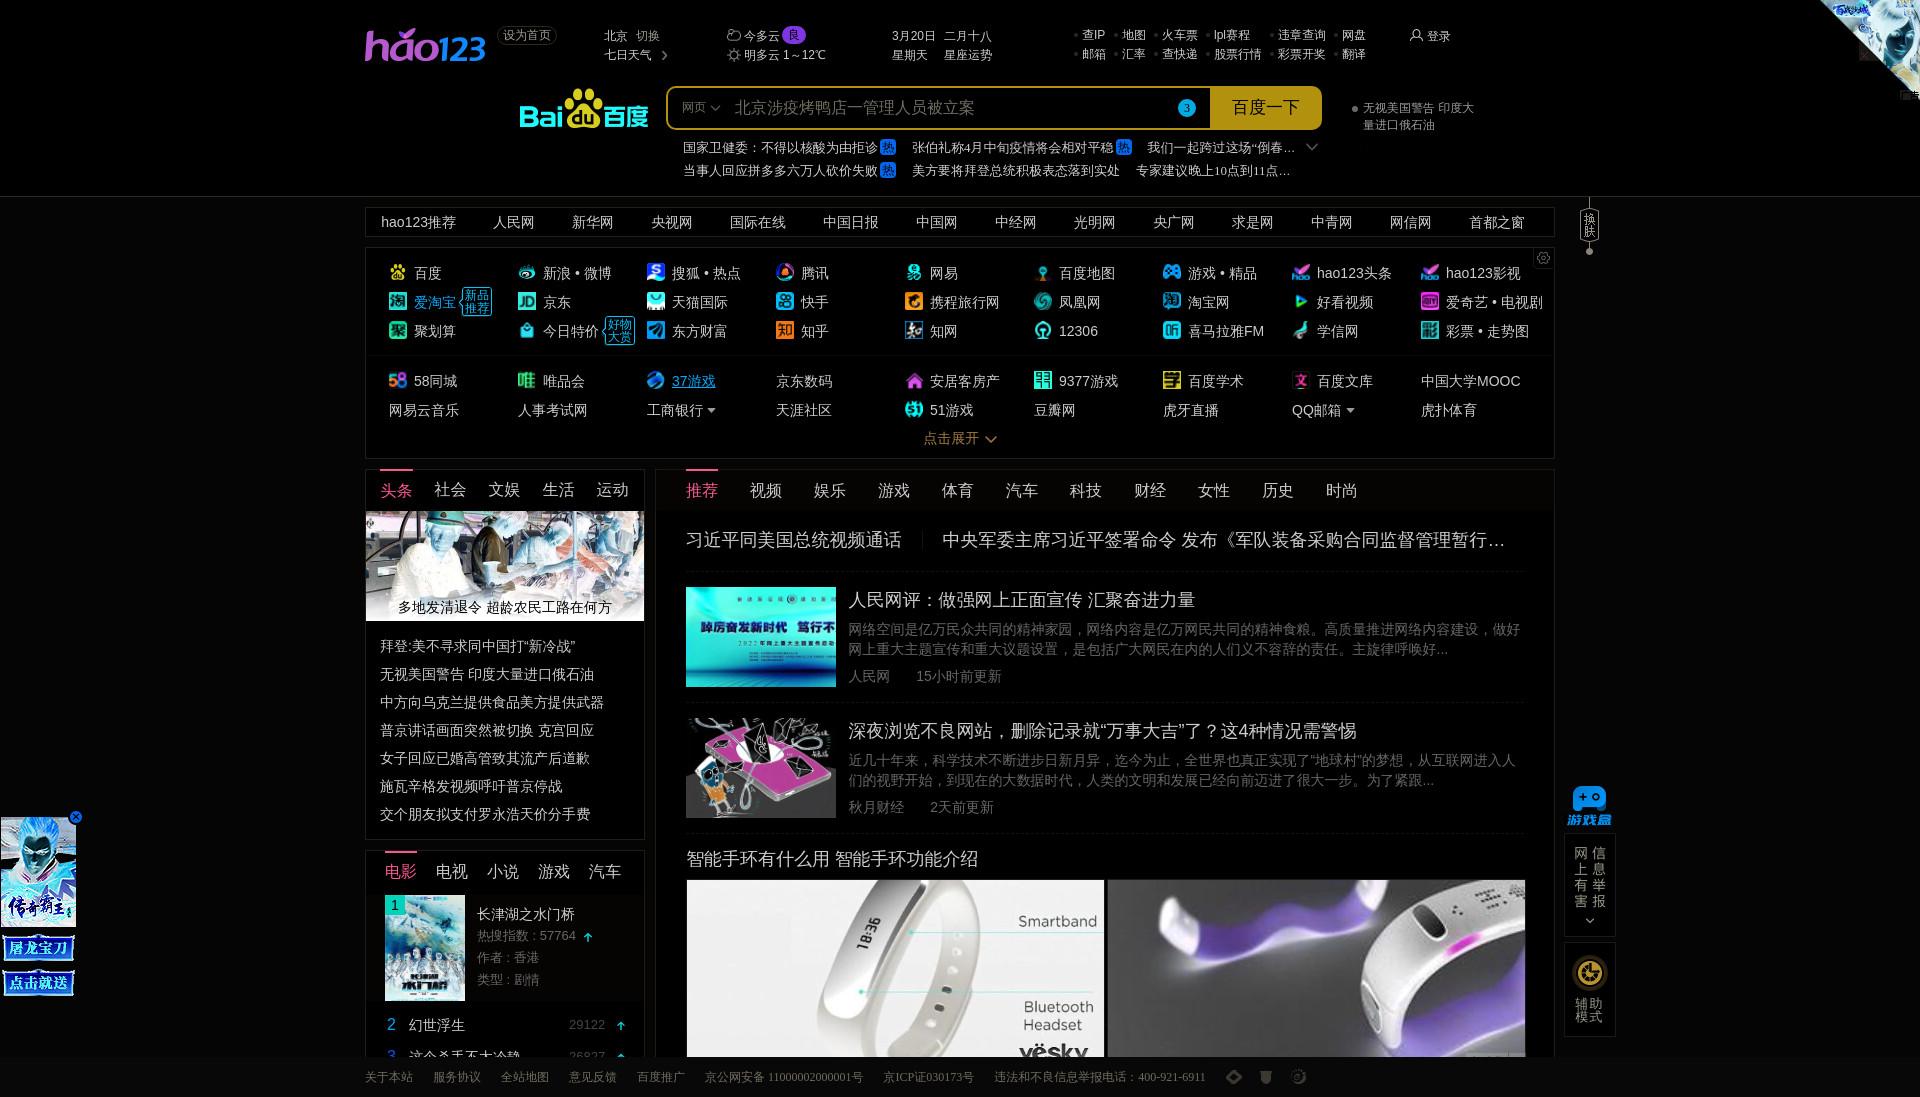Viewport: 1920px width, 1097px height.
Task: Open the 安居客房产 icon link
Action: (x=914, y=381)
